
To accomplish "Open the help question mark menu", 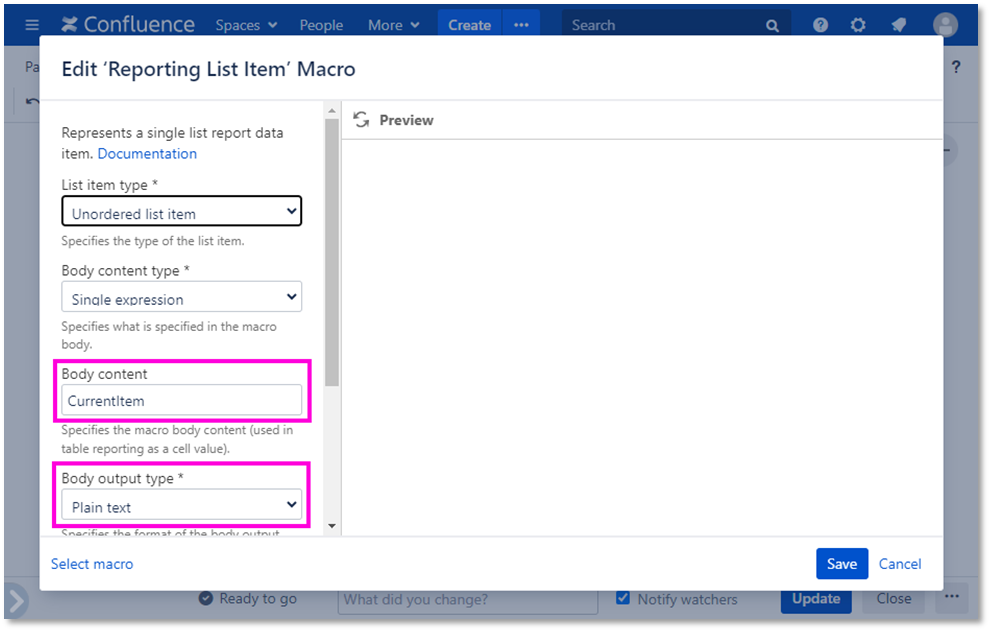I will pyautogui.click(x=820, y=25).
